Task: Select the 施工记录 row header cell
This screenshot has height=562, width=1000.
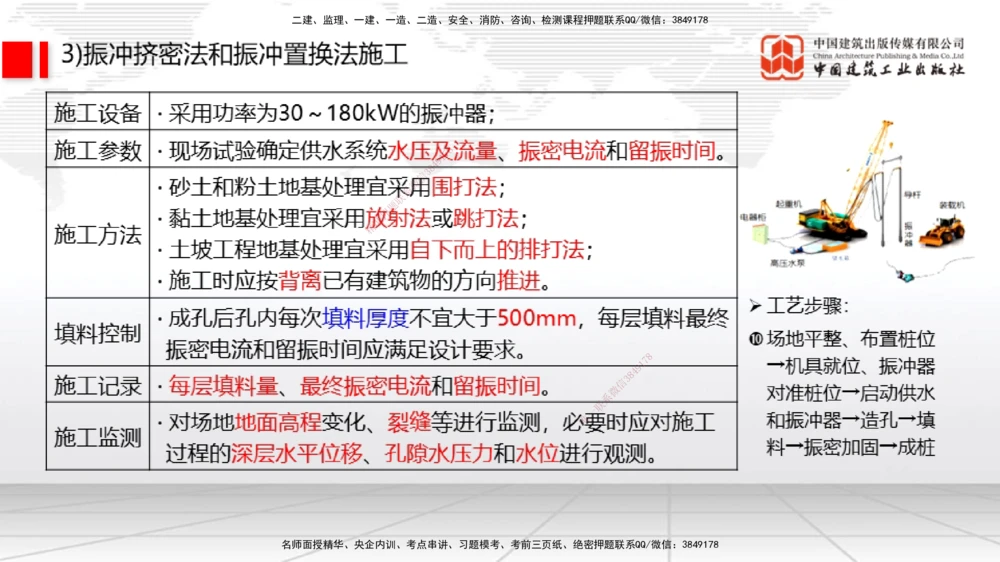Action: (97, 385)
